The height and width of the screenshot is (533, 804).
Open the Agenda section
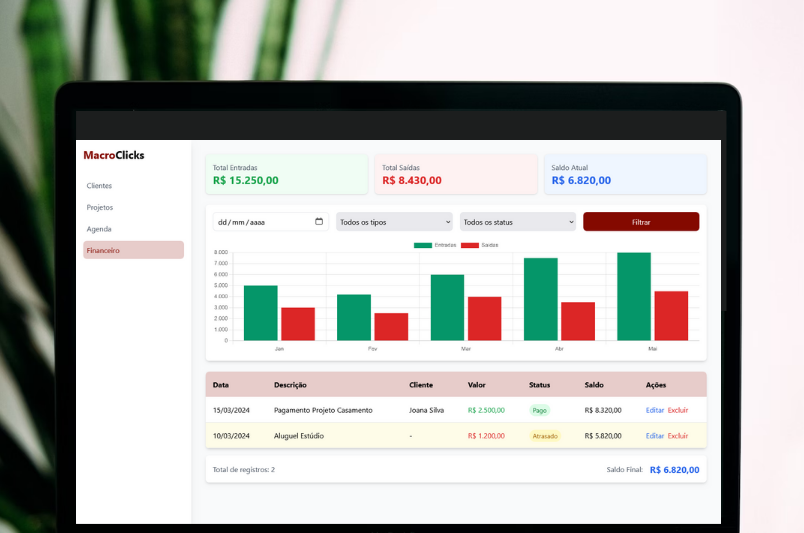click(98, 229)
